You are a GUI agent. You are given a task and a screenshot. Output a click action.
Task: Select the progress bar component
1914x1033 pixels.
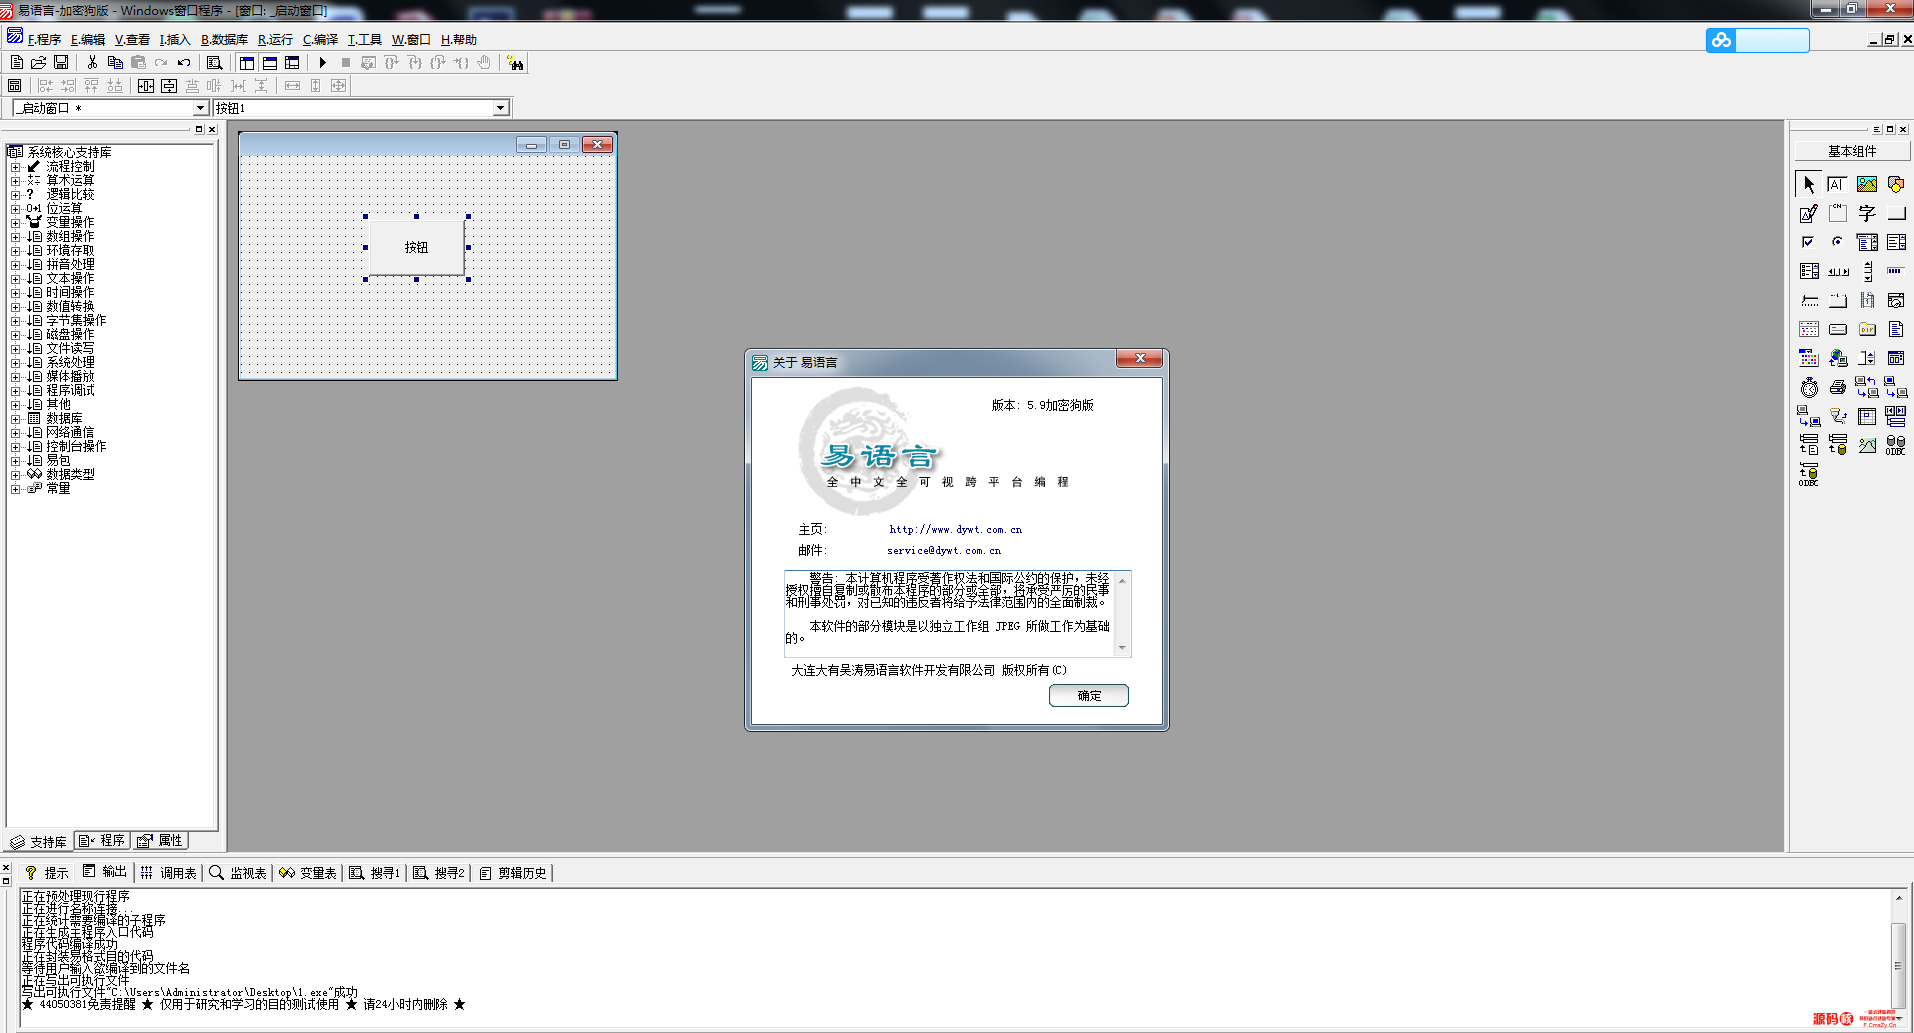(x=1896, y=271)
